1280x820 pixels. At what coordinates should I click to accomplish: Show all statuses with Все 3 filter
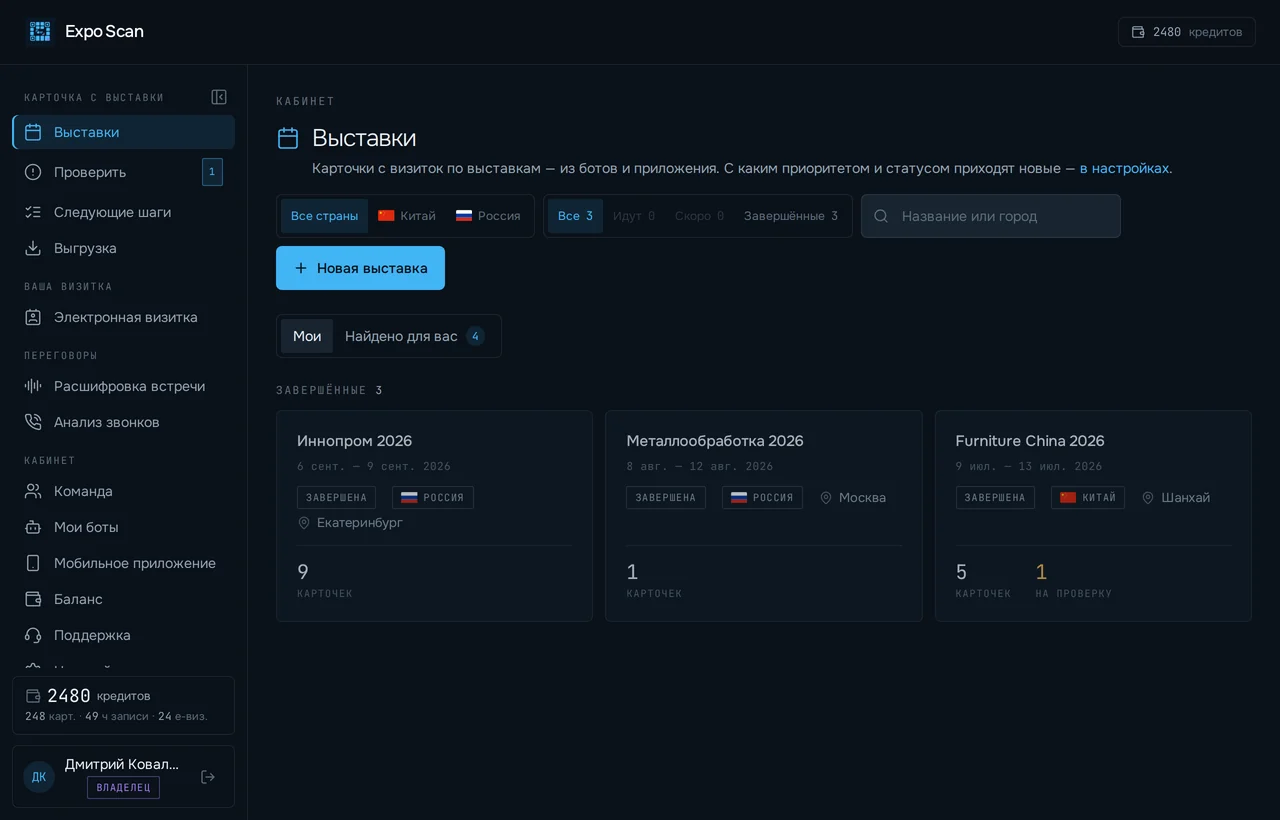click(575, 216)
